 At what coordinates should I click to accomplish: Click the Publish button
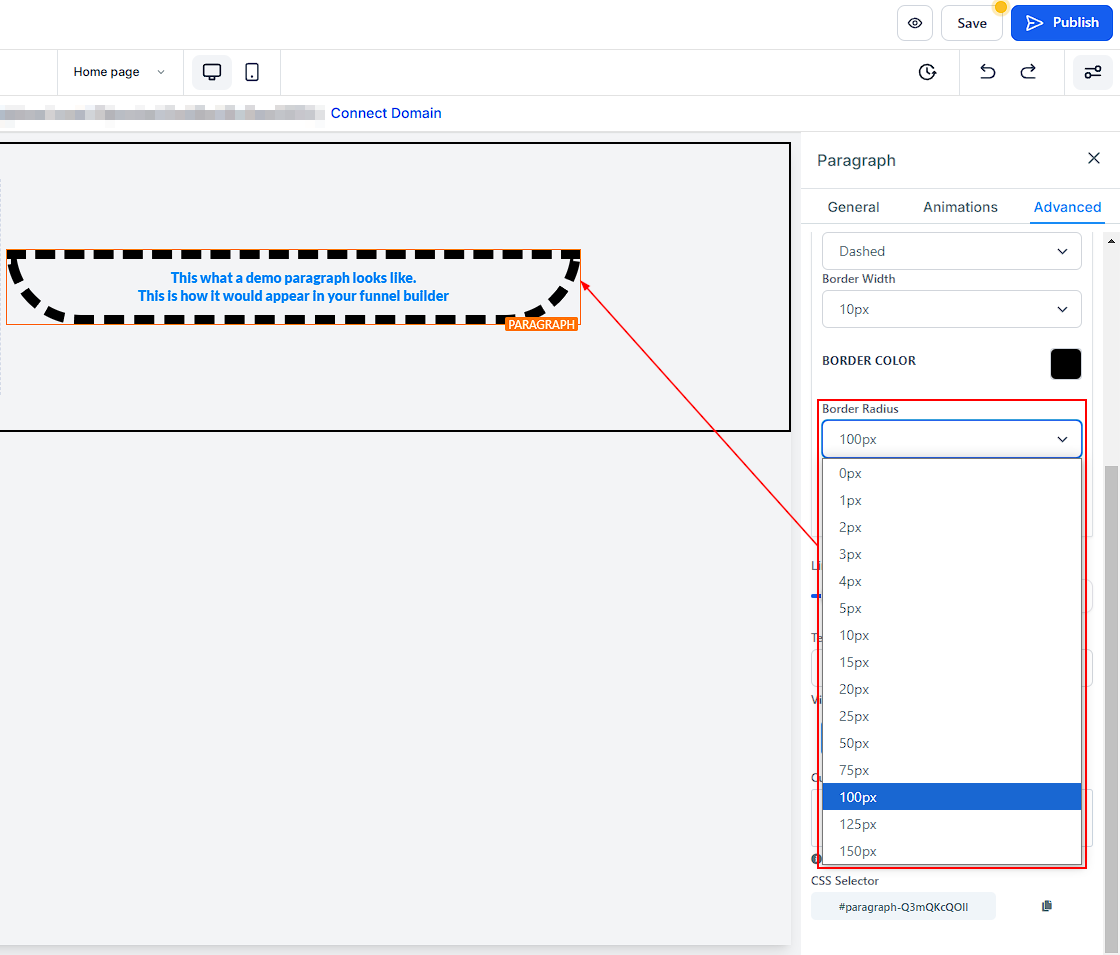pos(1061,23)
